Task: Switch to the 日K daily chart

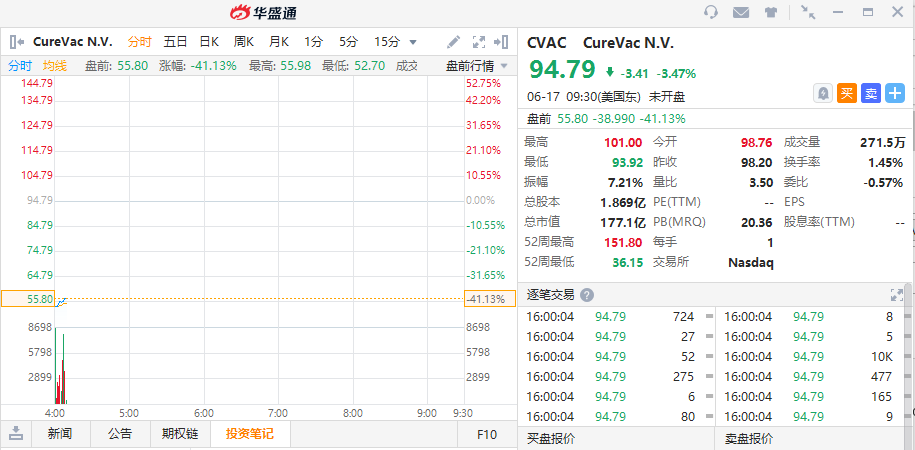Action: pos(208,42)
